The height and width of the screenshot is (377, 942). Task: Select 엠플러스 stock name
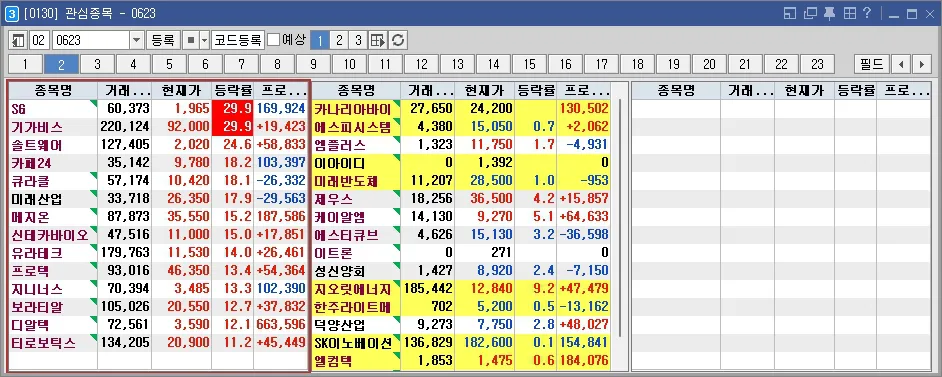(x=339, y=145)
